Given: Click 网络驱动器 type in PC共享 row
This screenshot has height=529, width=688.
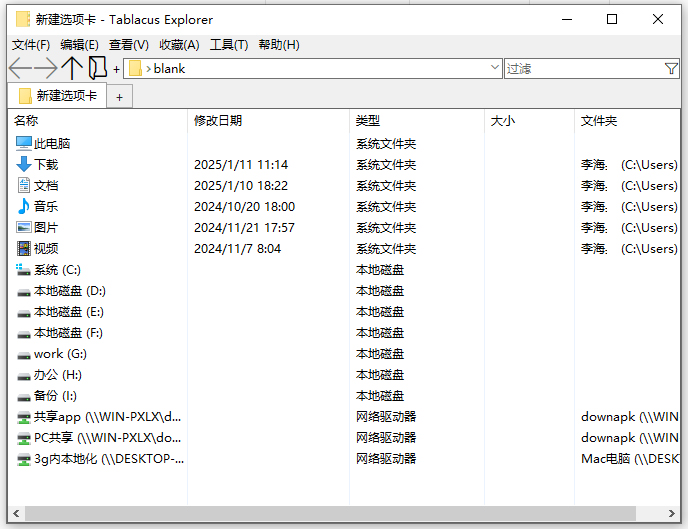Looking at the screenshot, I should pos(386,438).
